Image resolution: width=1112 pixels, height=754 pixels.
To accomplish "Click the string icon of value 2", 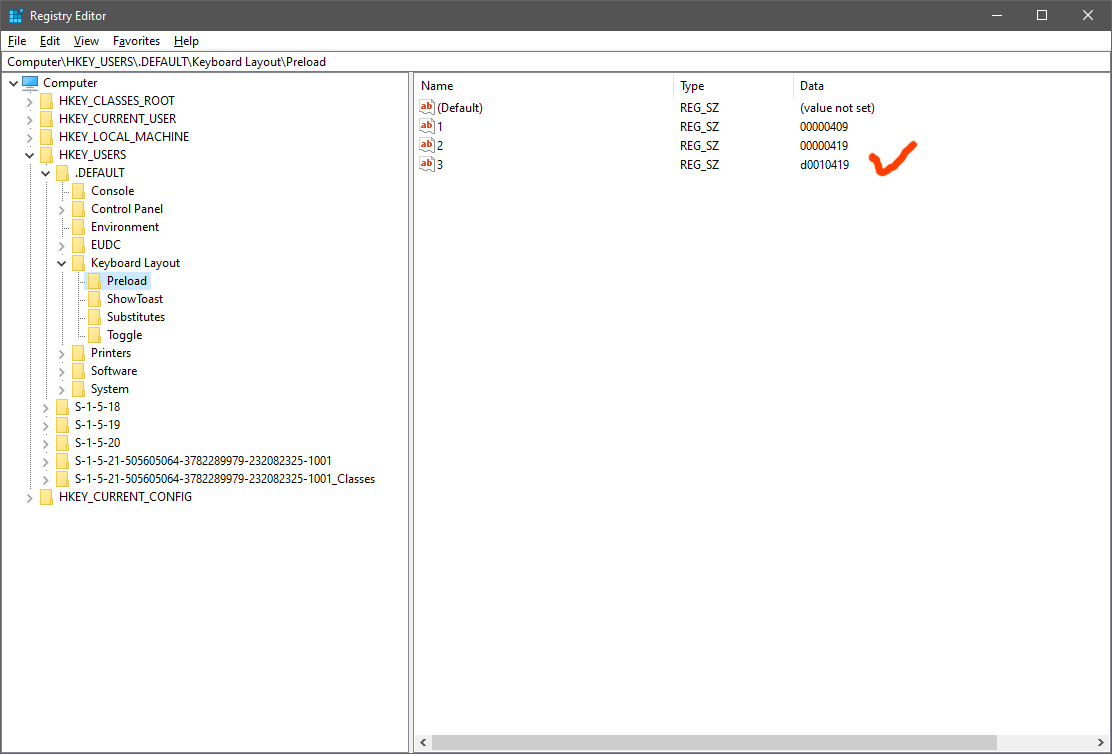I will coord(427,145).
